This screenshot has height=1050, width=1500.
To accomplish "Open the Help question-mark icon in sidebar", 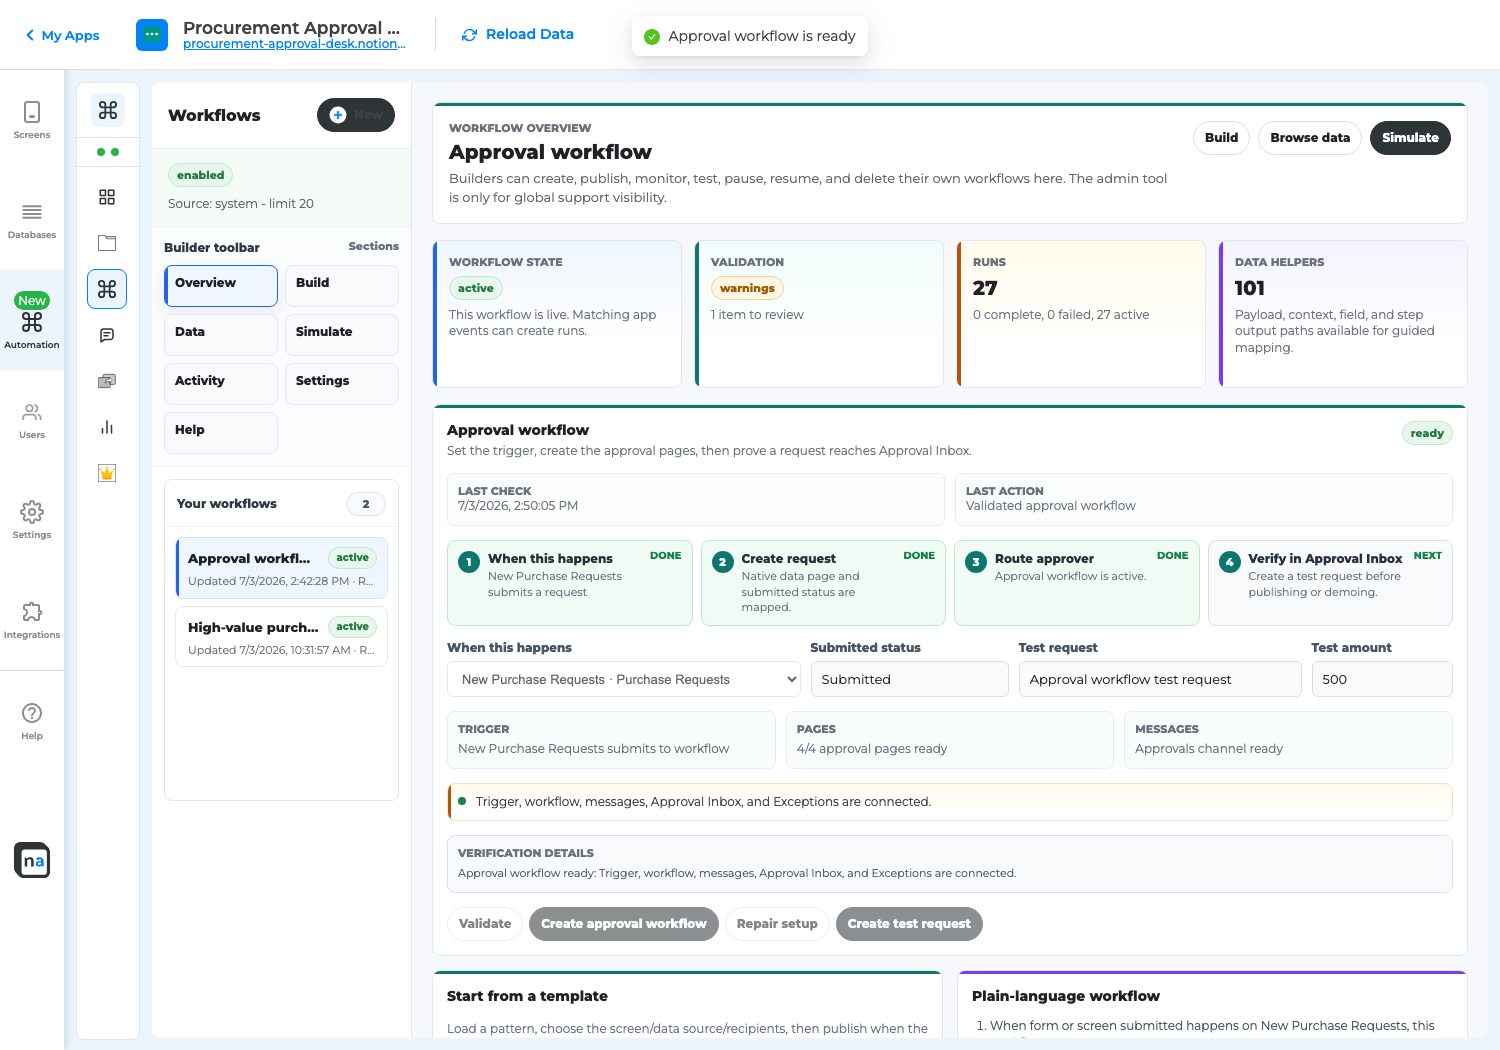I will (x=32, y=712).
